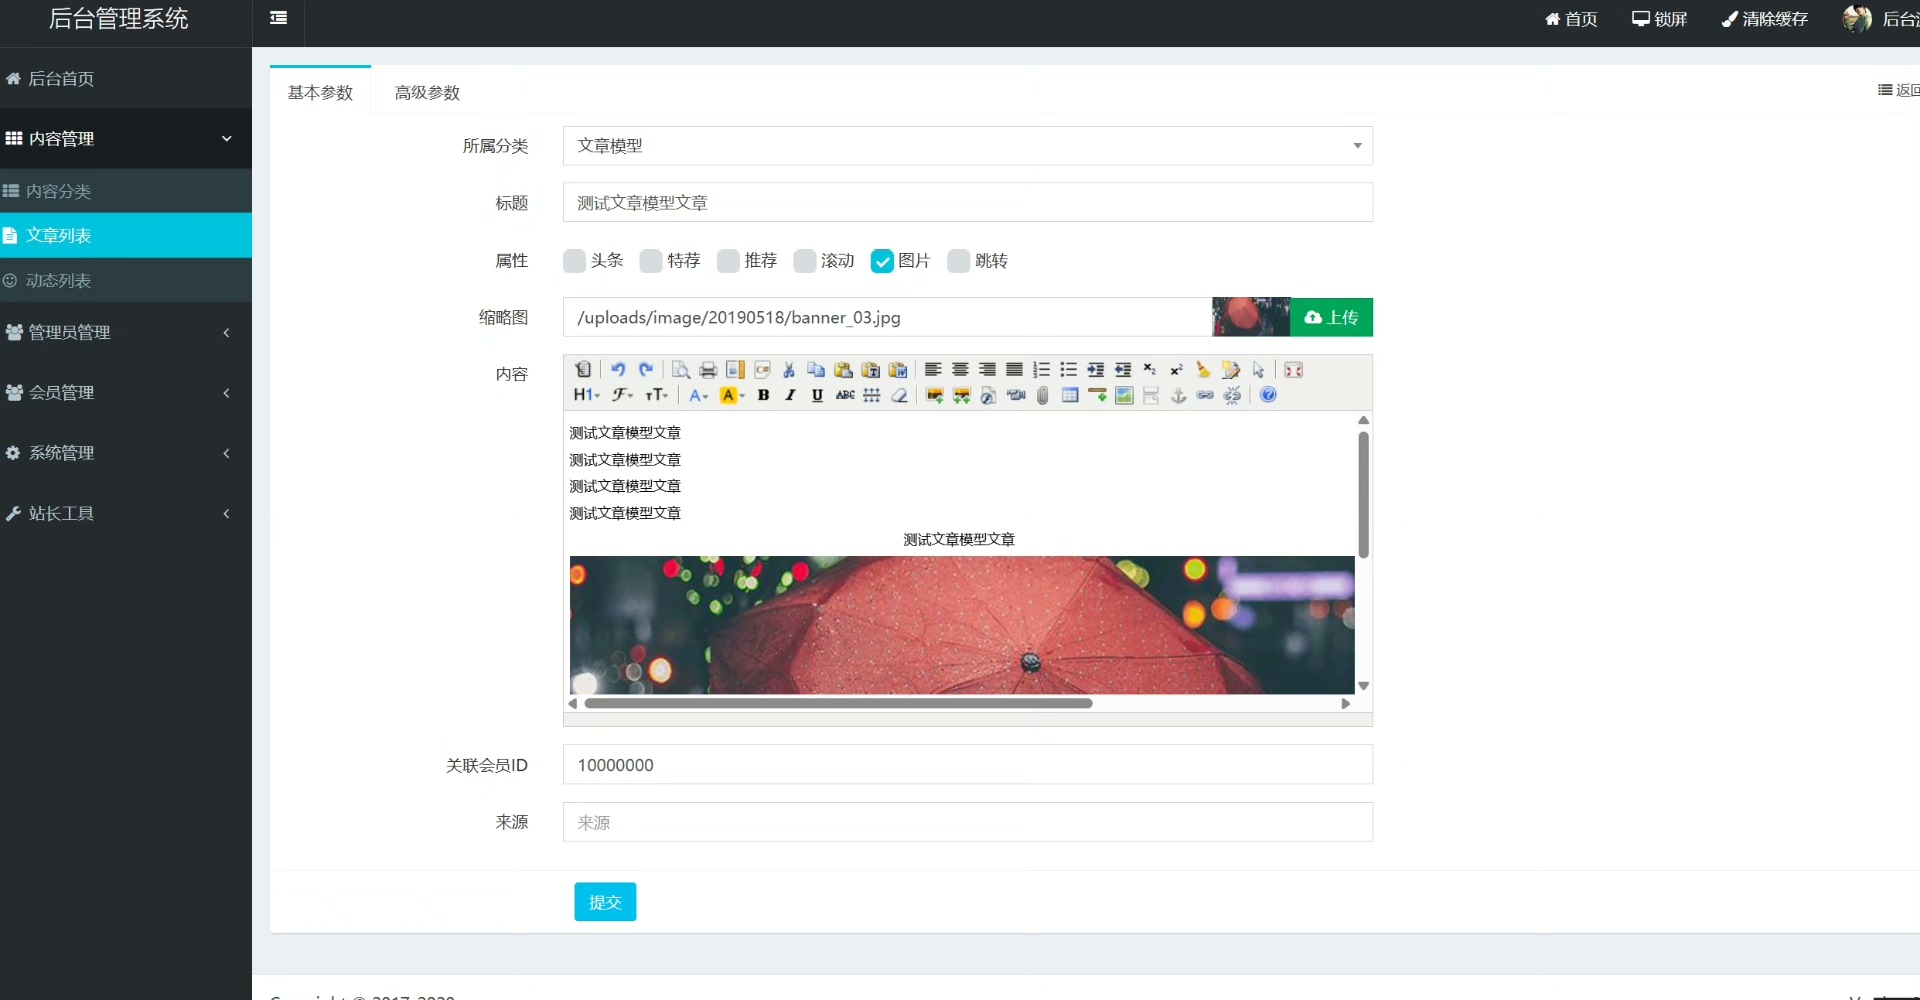Viewport: 1920px width, 1000px height.
Task: Center align the editor text
Action: 960,370
